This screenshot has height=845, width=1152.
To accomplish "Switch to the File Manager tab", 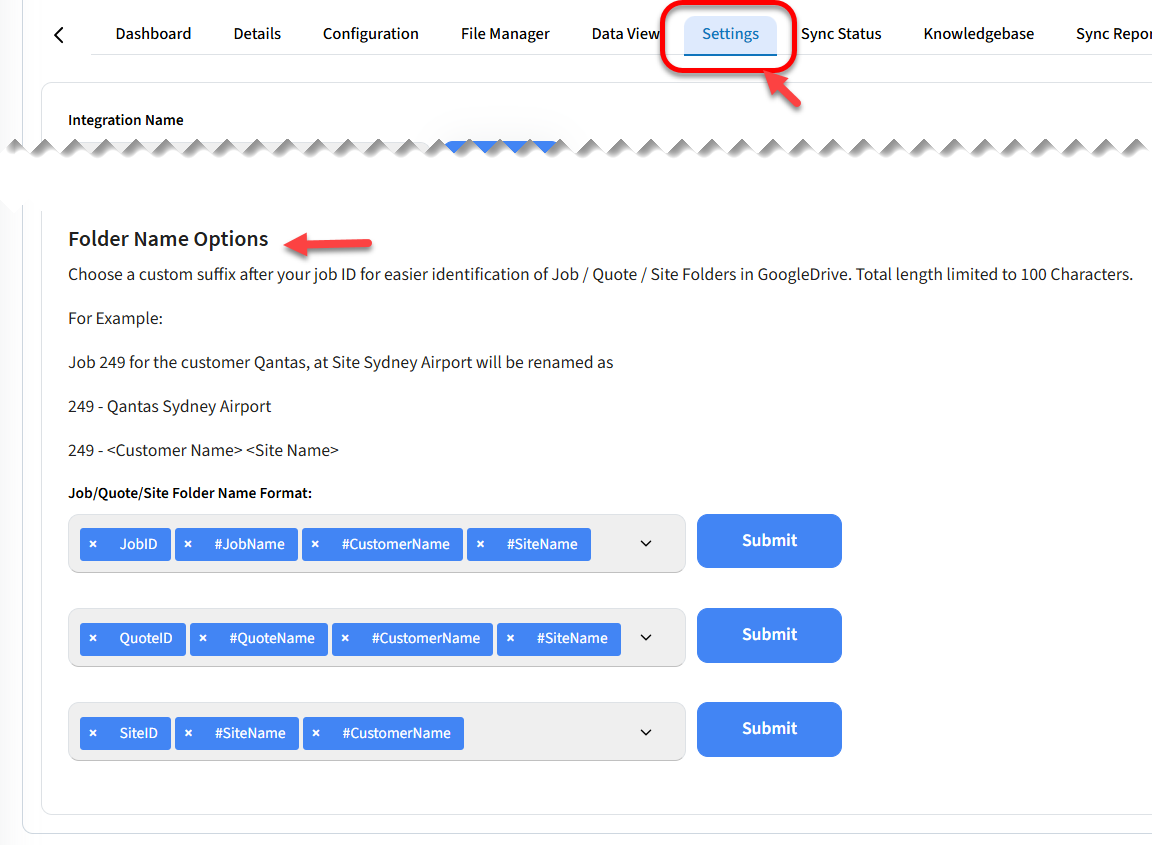I will click(x=505, y=34).
